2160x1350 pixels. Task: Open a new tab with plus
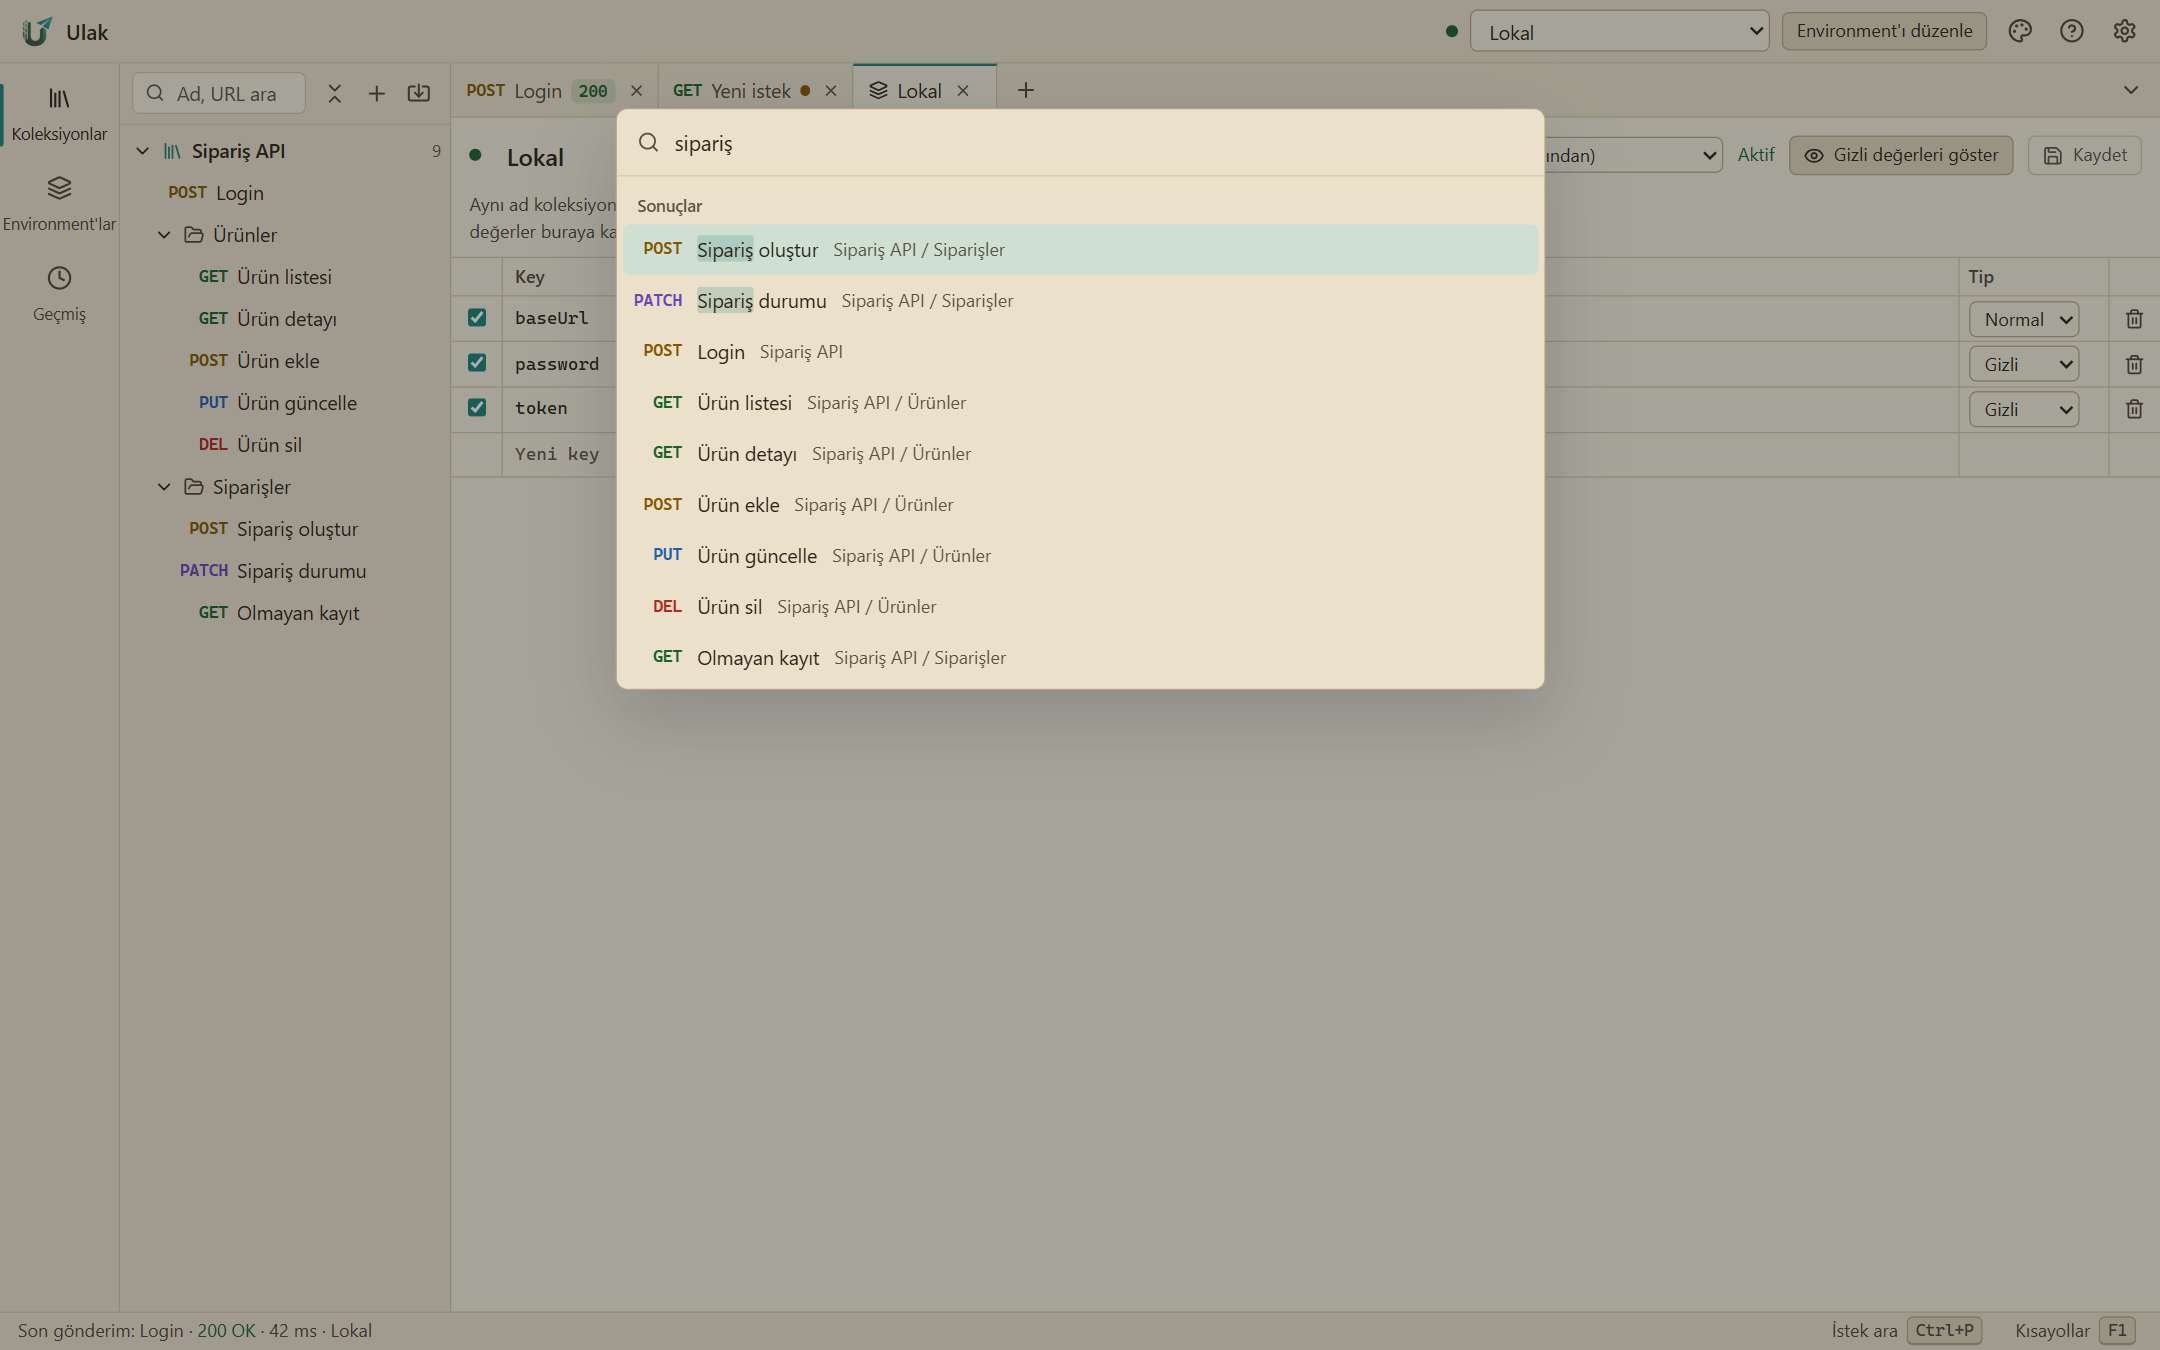pyautogui.click(x=1026, y=91)
